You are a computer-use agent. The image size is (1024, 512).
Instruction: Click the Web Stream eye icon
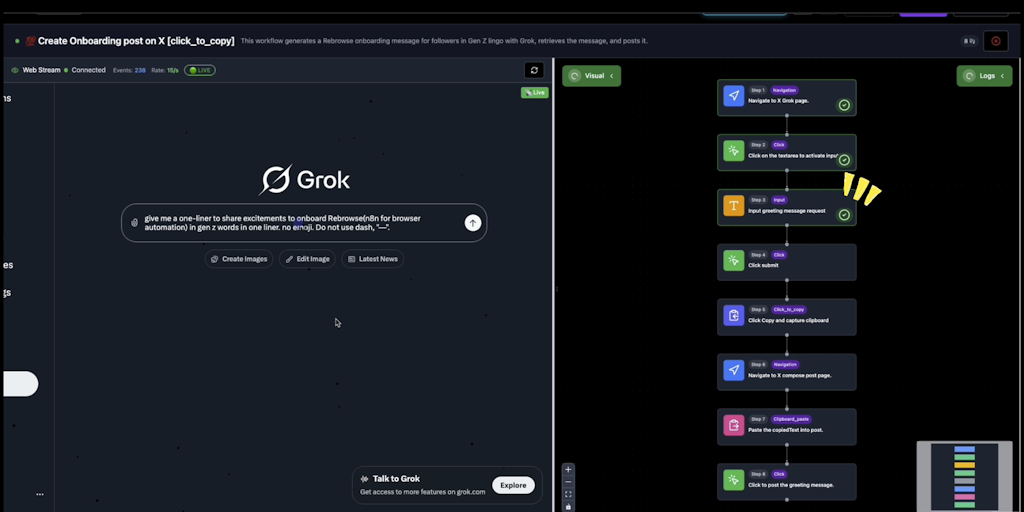[x=15, y=71]
